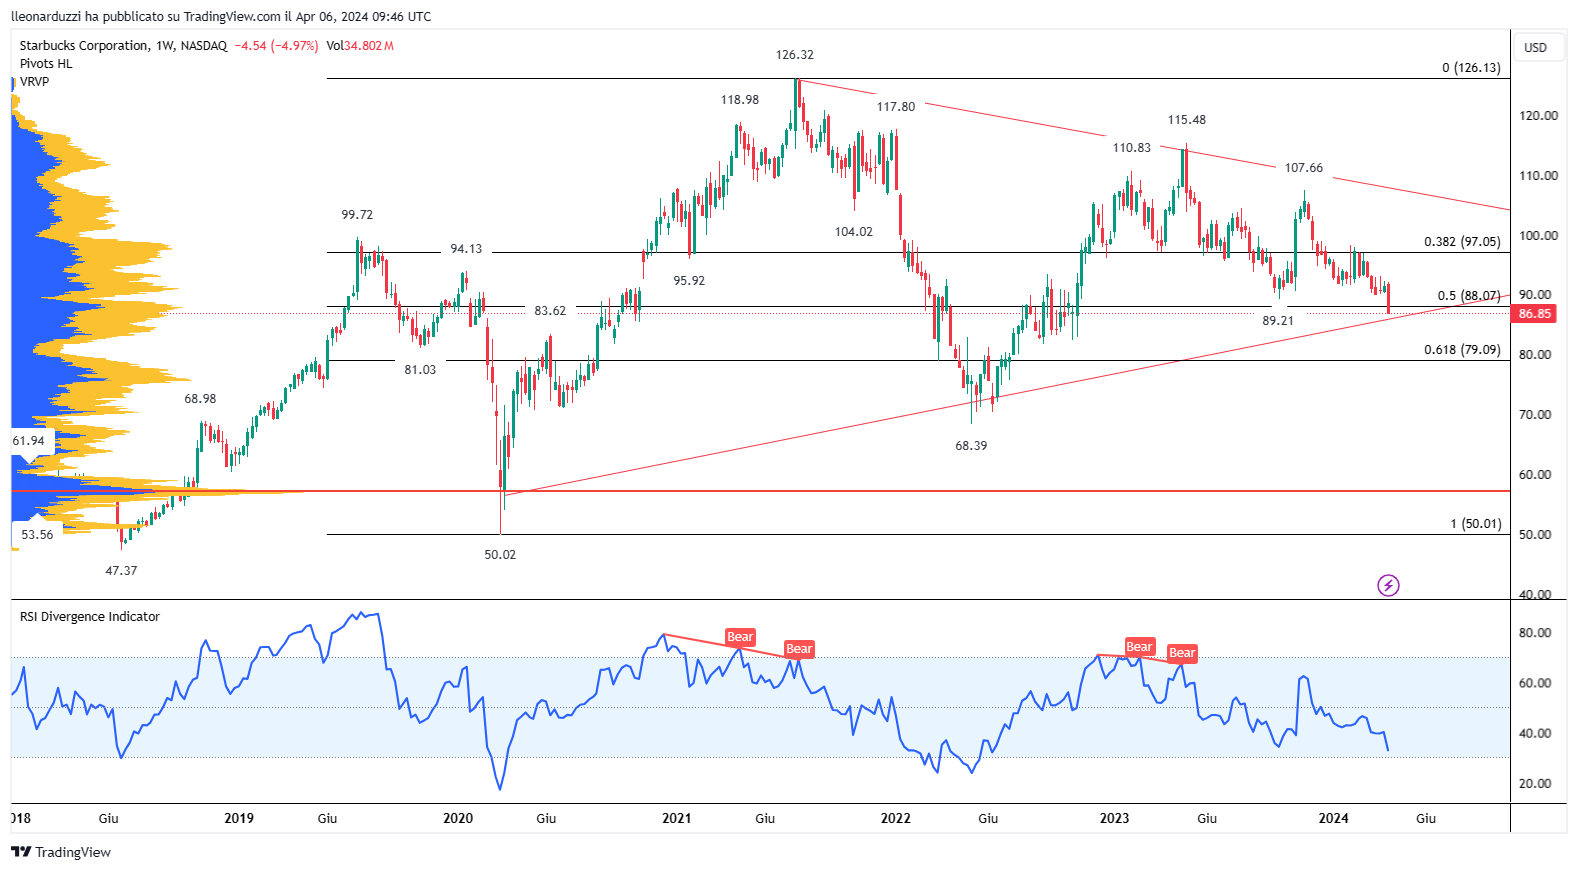Click the 47.37 pivot low label
This screenshot has height=870, width=1578.
pos(121,571)
